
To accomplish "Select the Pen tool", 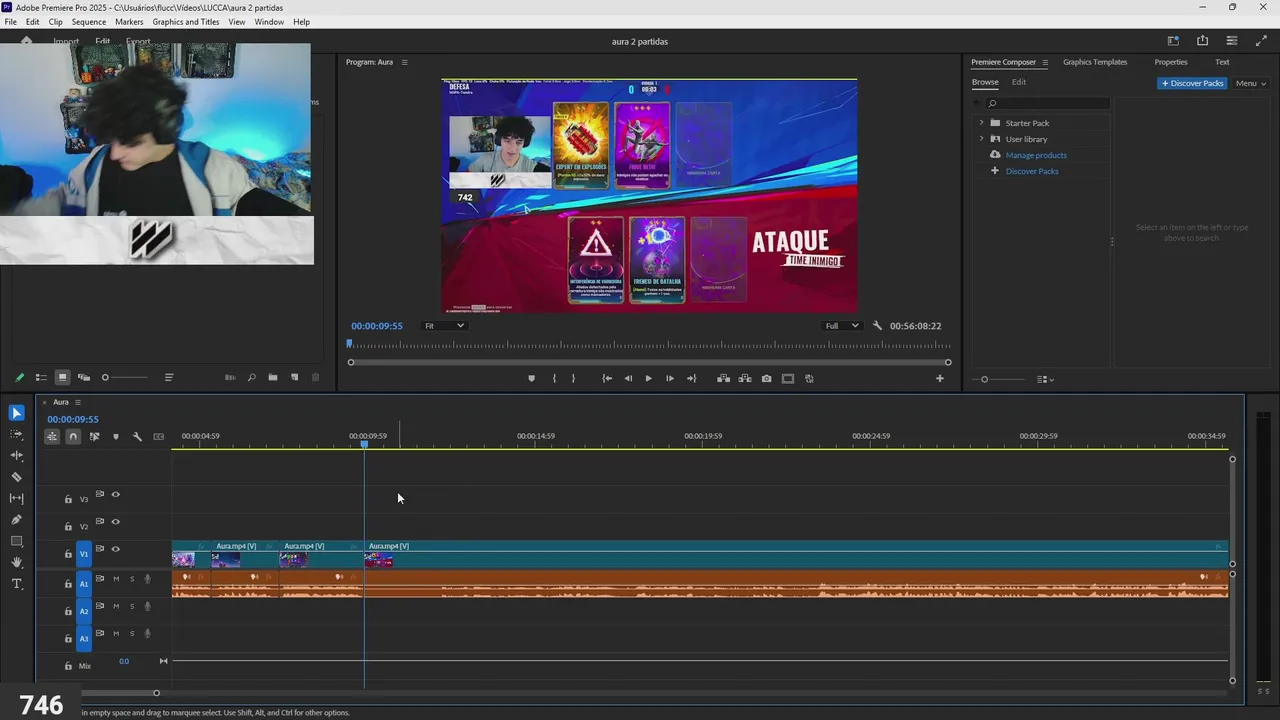I will click(x=16, y=520).
